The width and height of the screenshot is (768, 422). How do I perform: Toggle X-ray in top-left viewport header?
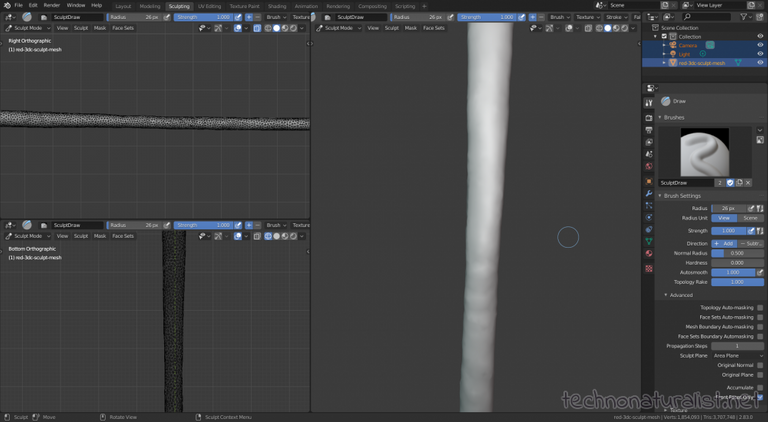click(257, 28)
